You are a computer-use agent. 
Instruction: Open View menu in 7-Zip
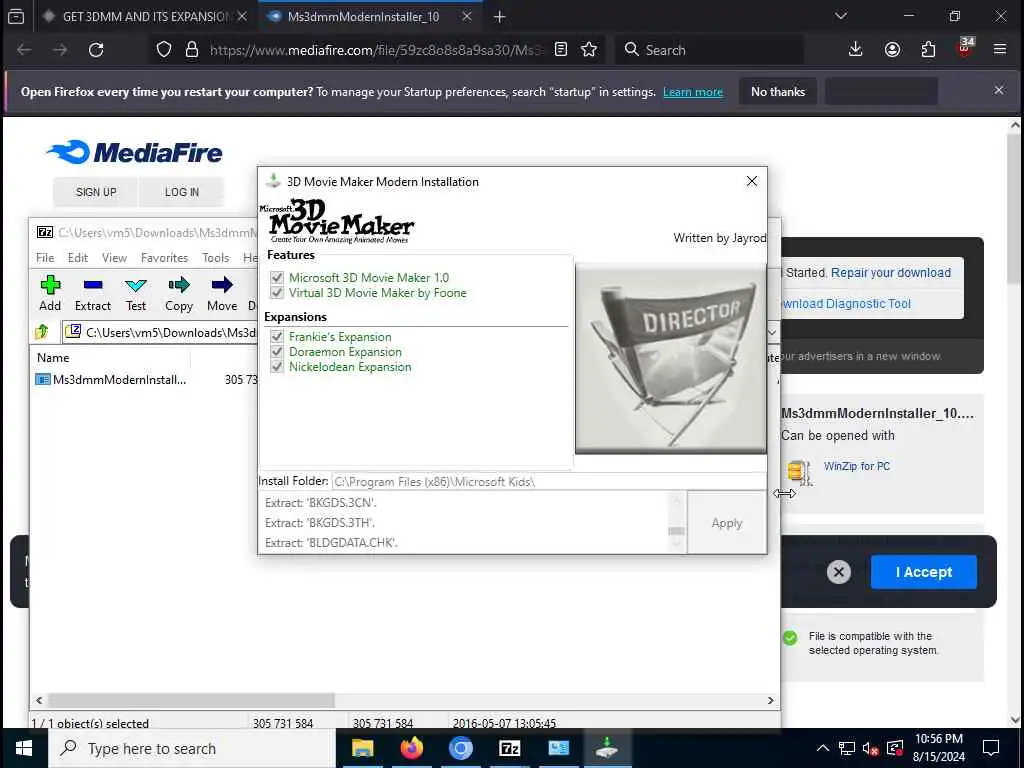point(114,258)
